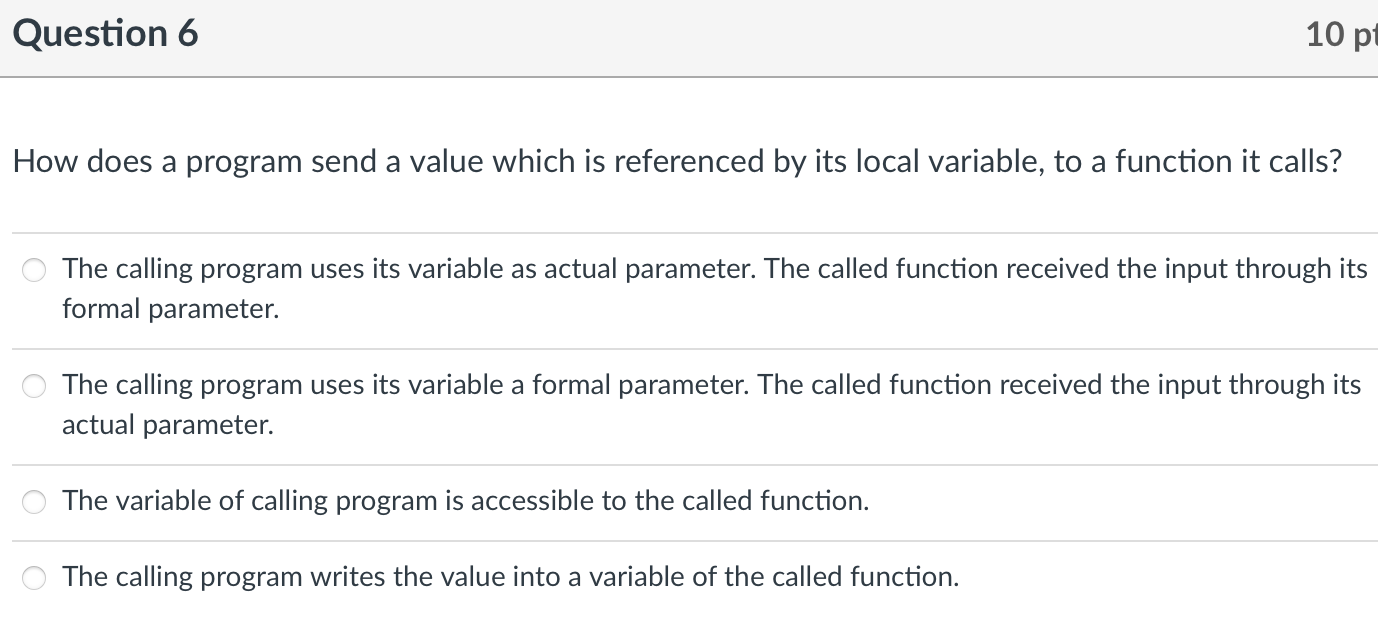Click the question prompt text

point(676,161)
